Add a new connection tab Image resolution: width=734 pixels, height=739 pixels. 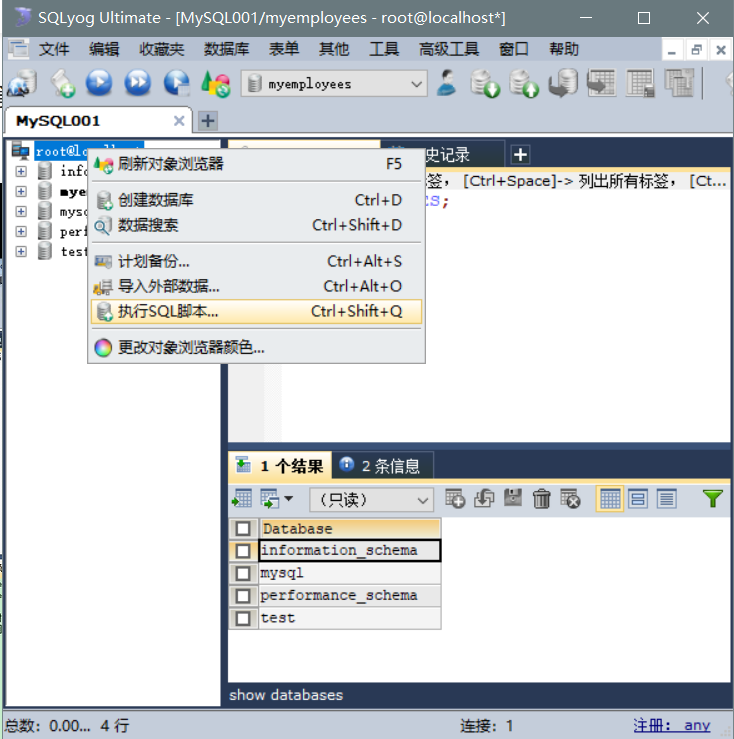208,121
